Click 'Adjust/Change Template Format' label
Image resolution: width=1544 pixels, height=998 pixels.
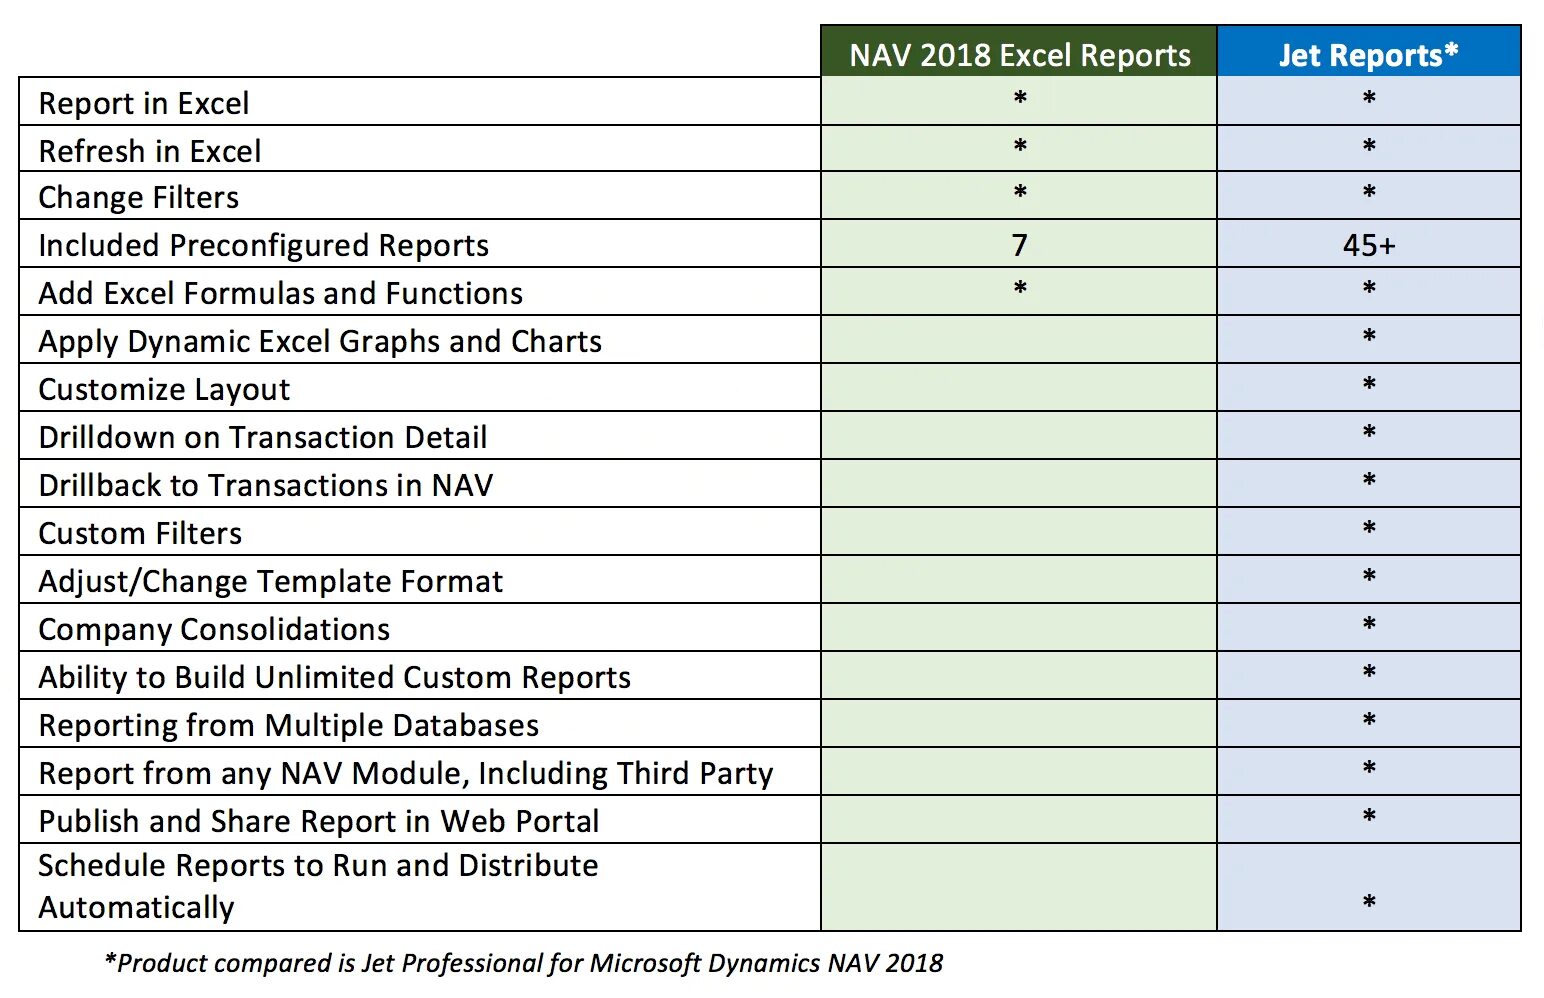click(x=271, y=581)
